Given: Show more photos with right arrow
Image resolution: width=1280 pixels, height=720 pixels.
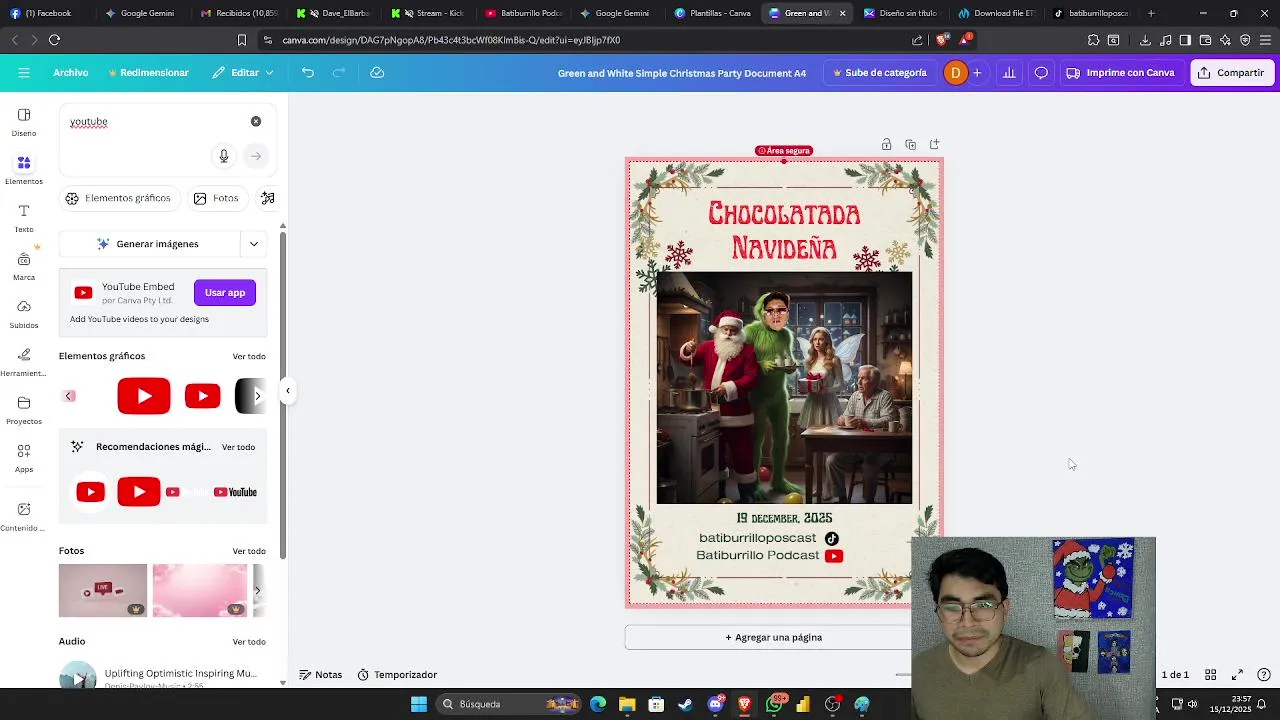Looking at the screenshot, I should tap(257, 590).
